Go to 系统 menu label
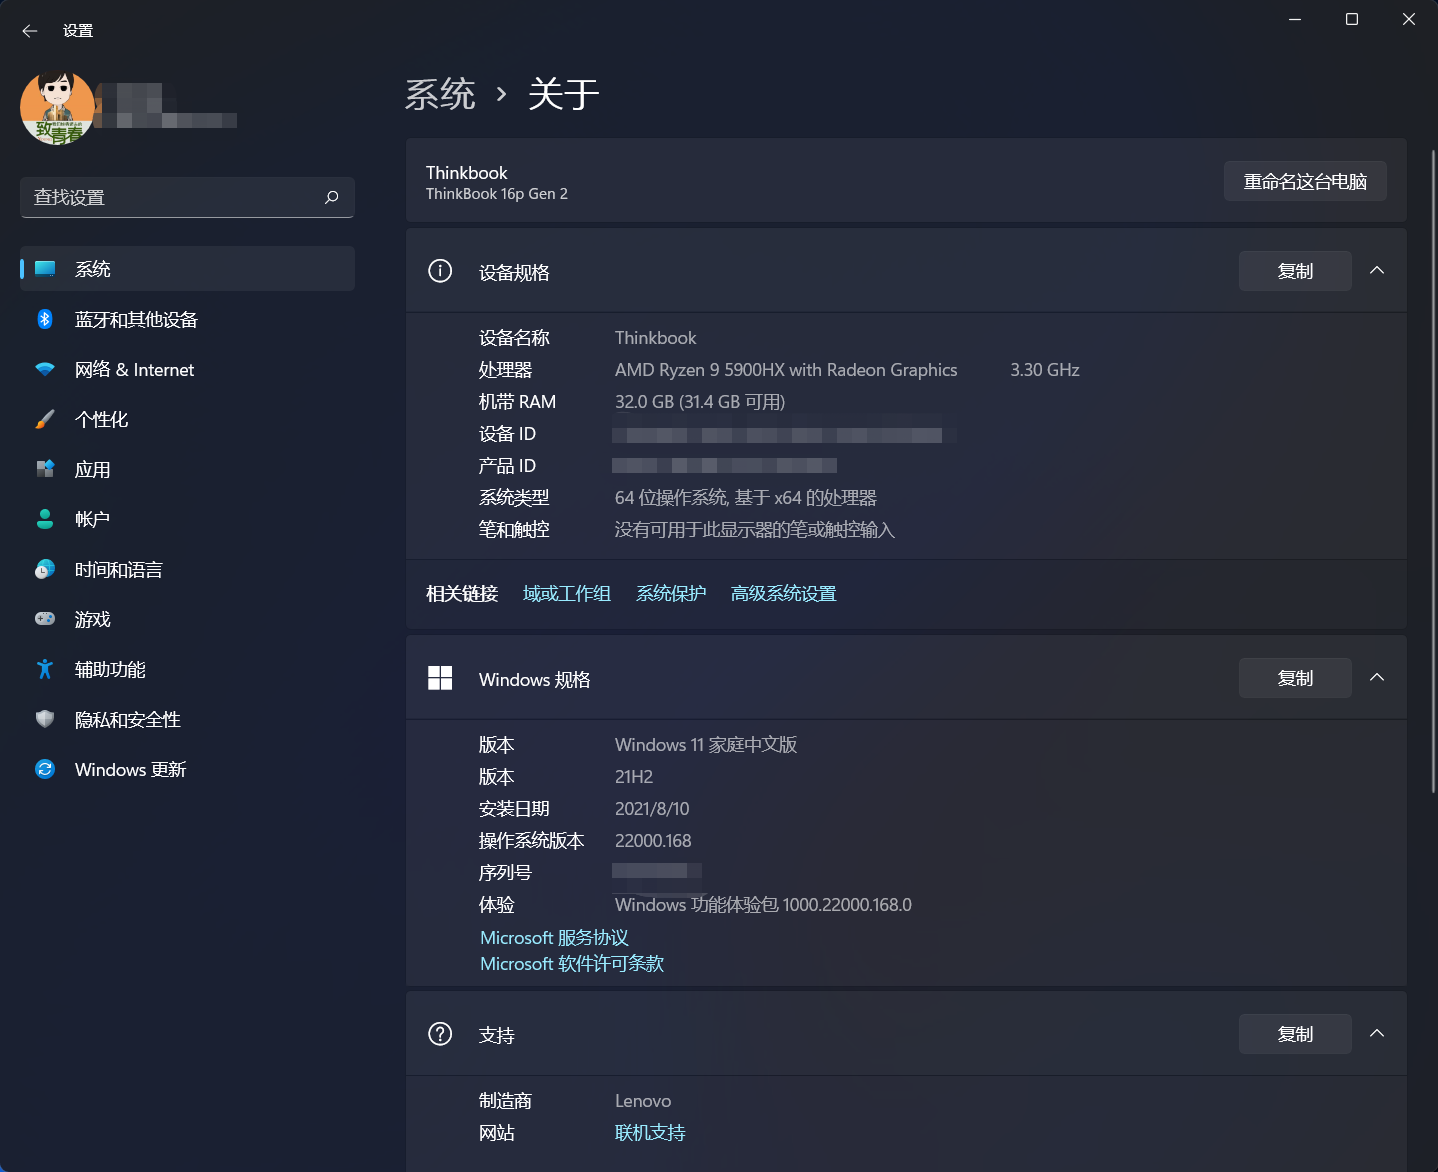The image size is (1438, 1172). pos(93,269)
